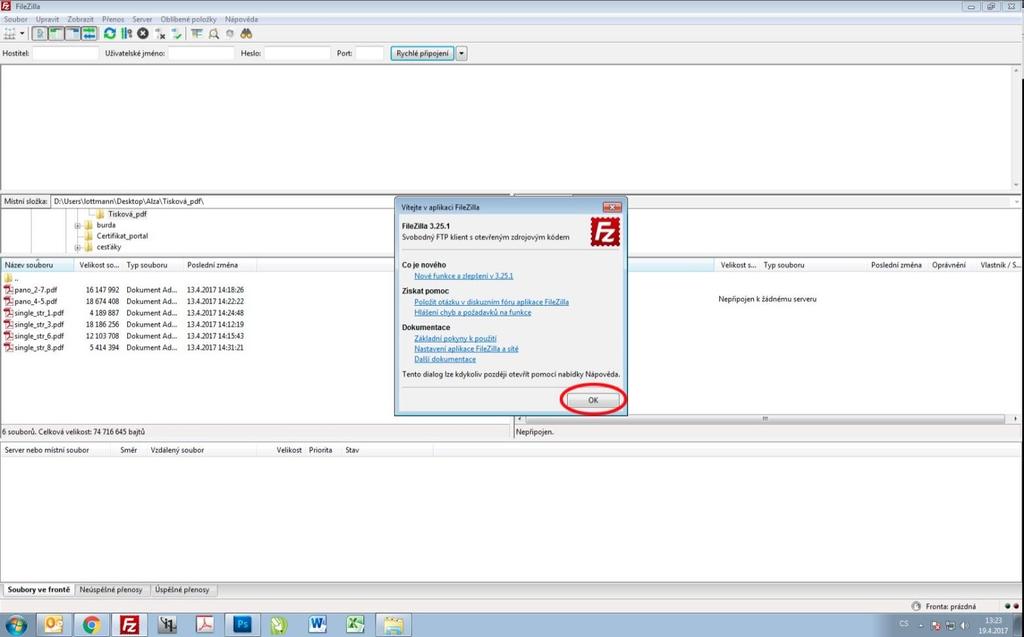Expand the cesťáky folder node
1024x637 pixels.
tap(78, 248)
